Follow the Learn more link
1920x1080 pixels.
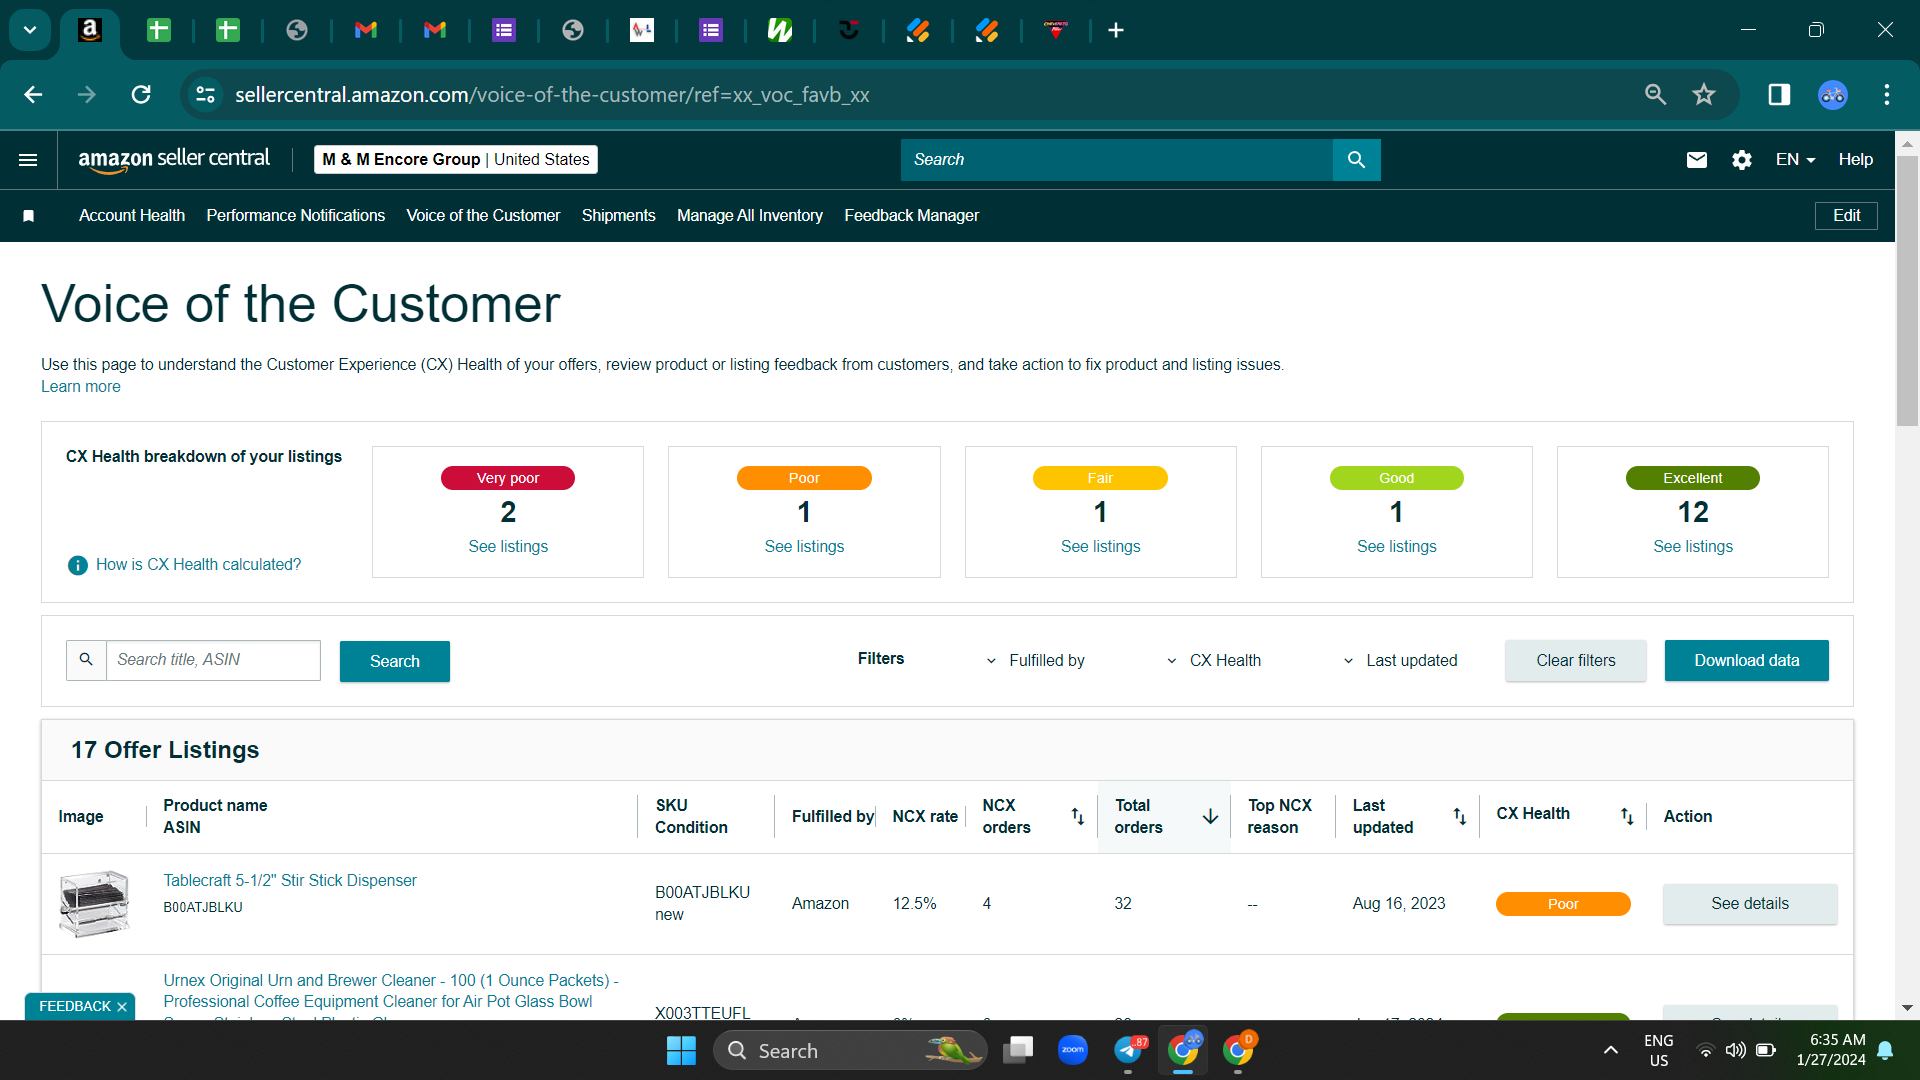pyautogui.click(x=81, y=387)
